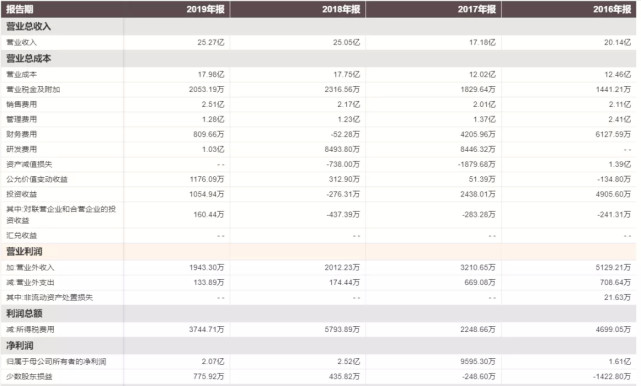Click the 报告期 header cell
Screen dimensions: 641x386
point(20,9)
